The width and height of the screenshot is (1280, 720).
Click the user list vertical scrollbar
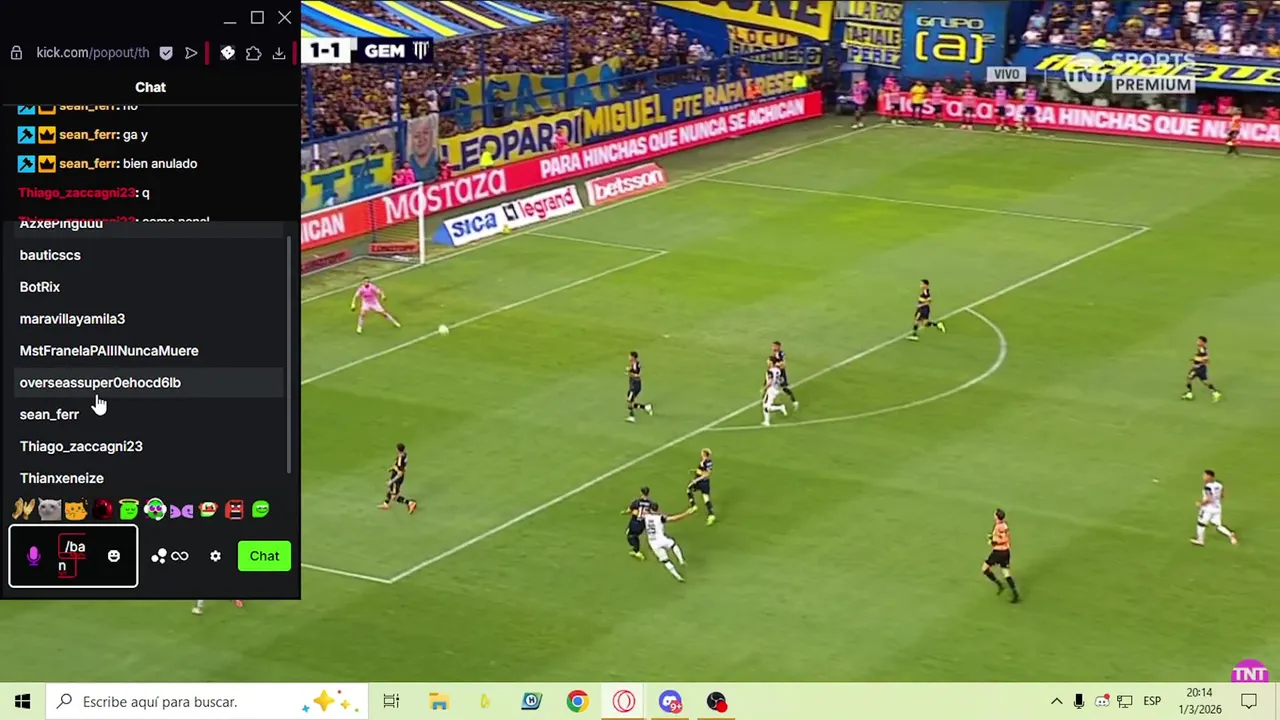(290, 355)
